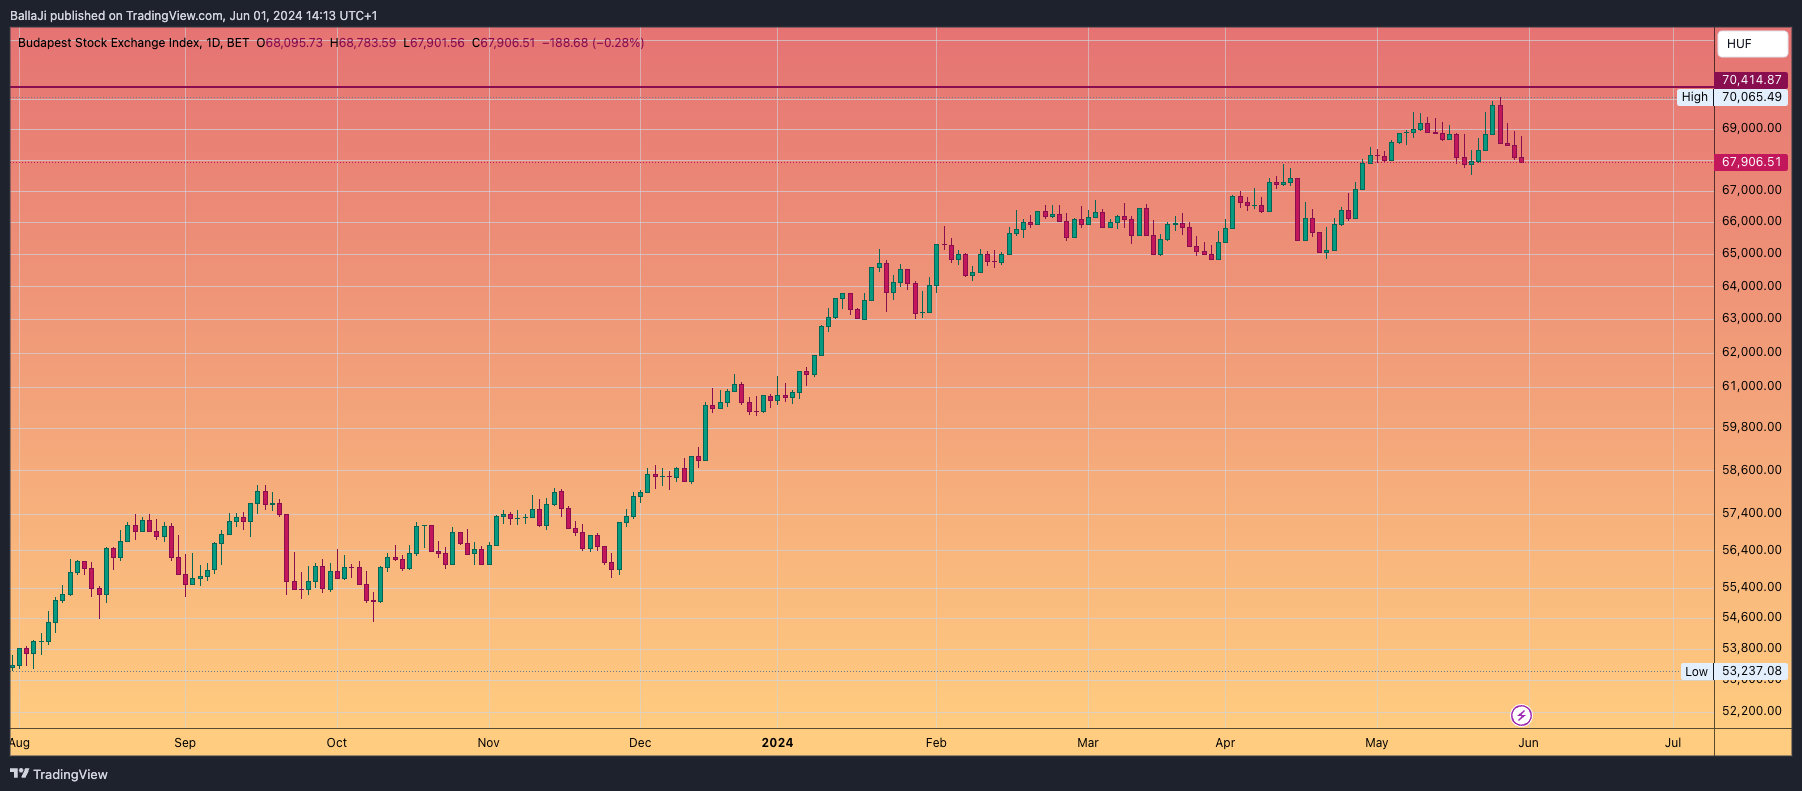Click the 59,800.00 price axis label

(1752, 427)
